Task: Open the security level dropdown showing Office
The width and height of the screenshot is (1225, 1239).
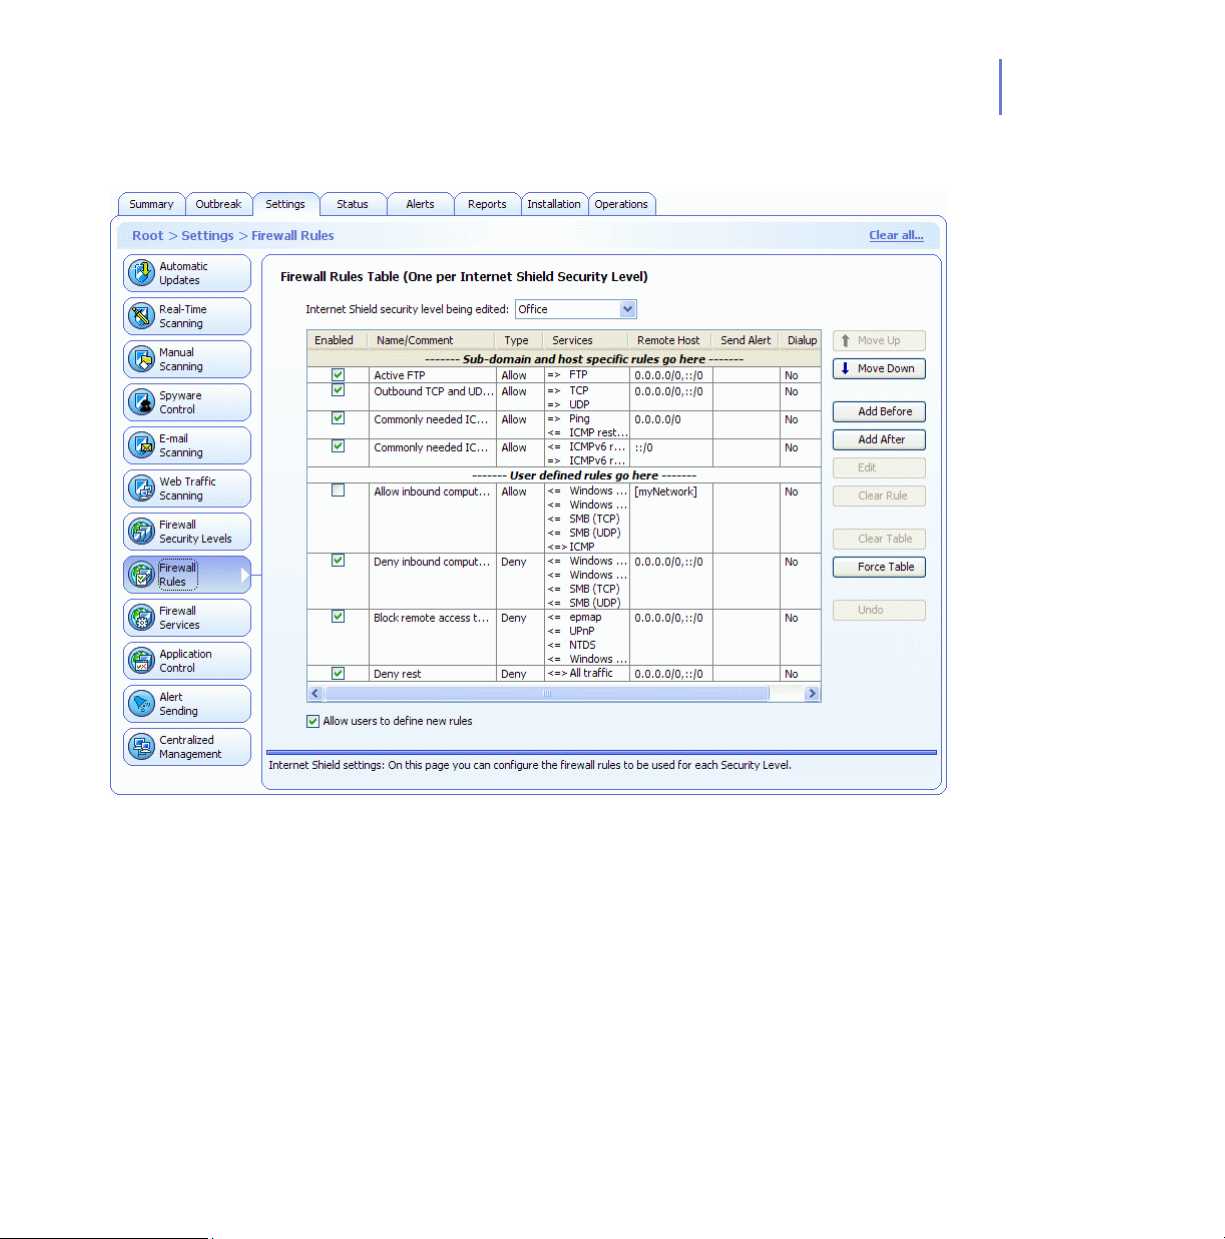Action: click(576, 309)
